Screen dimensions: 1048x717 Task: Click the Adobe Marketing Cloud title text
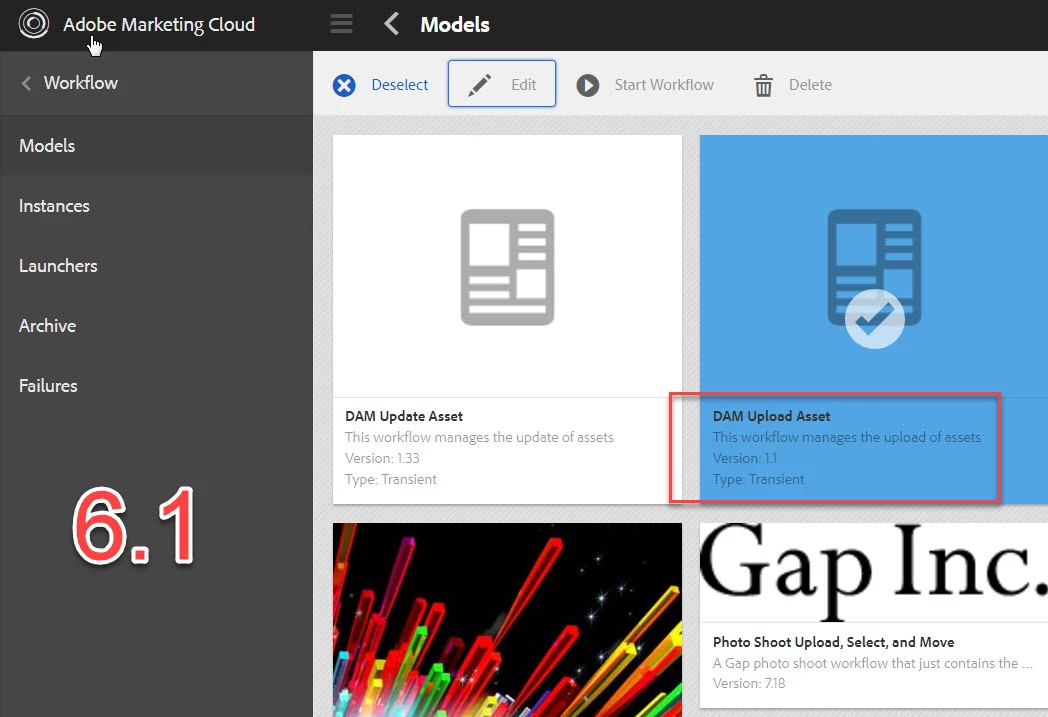(x=159, y=25)
